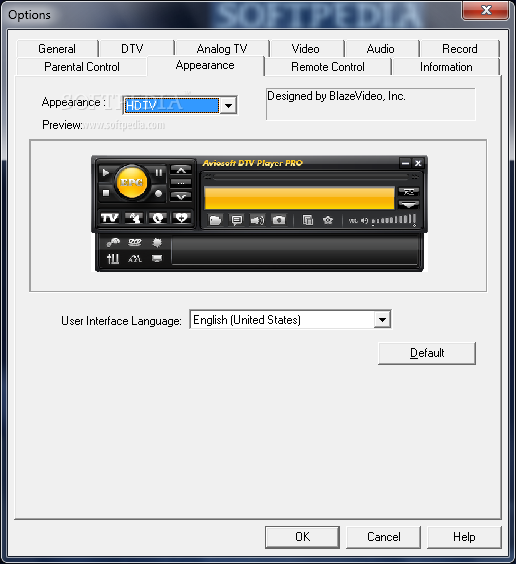The image size is (516, 564).
Task: Open the Parental Control tab
Action: click(x=82, y=67)
